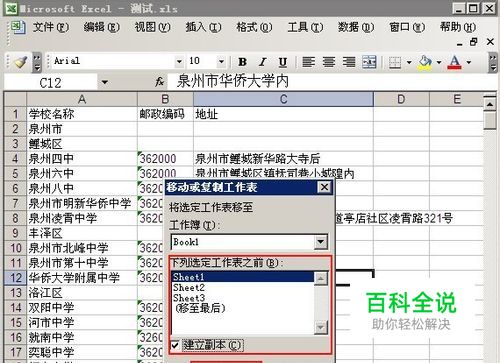
Task: Open the 窗口(W) menu
Action: pyautogui.click(x=407, y=27)
